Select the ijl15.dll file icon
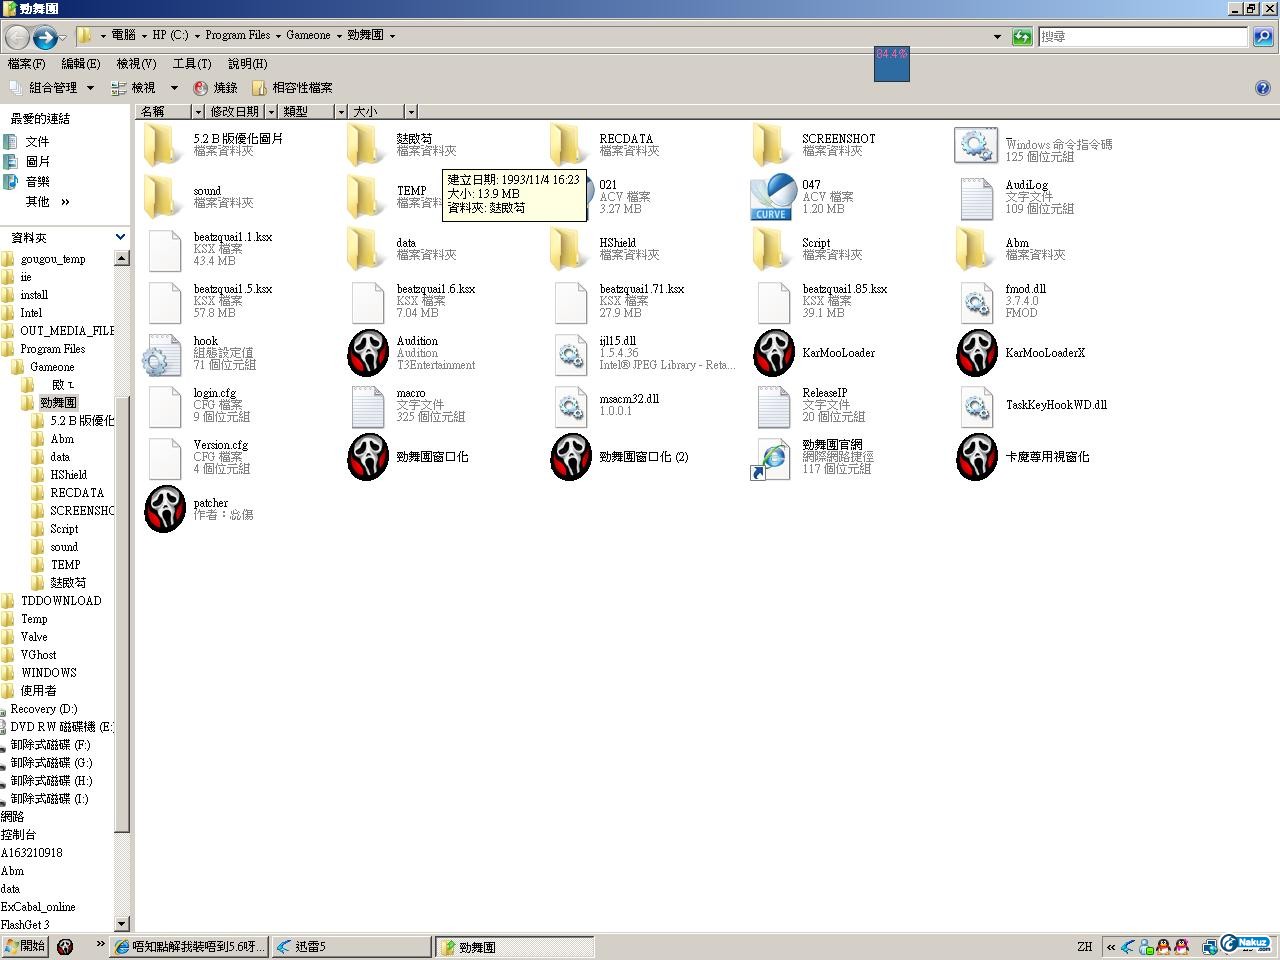 click(570, 354)
